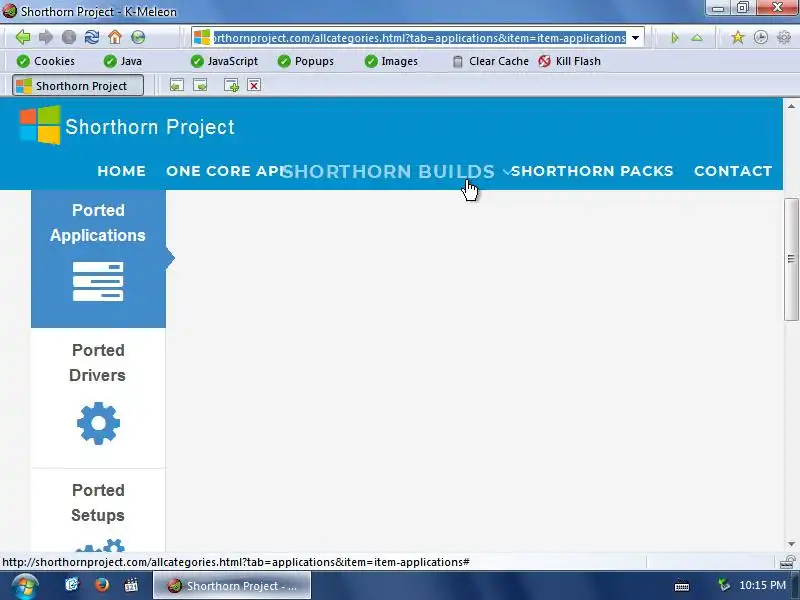Click the Kill Flash button
Image resolution: width=800 pixels, height=600 pixels.
pos(569,61)
